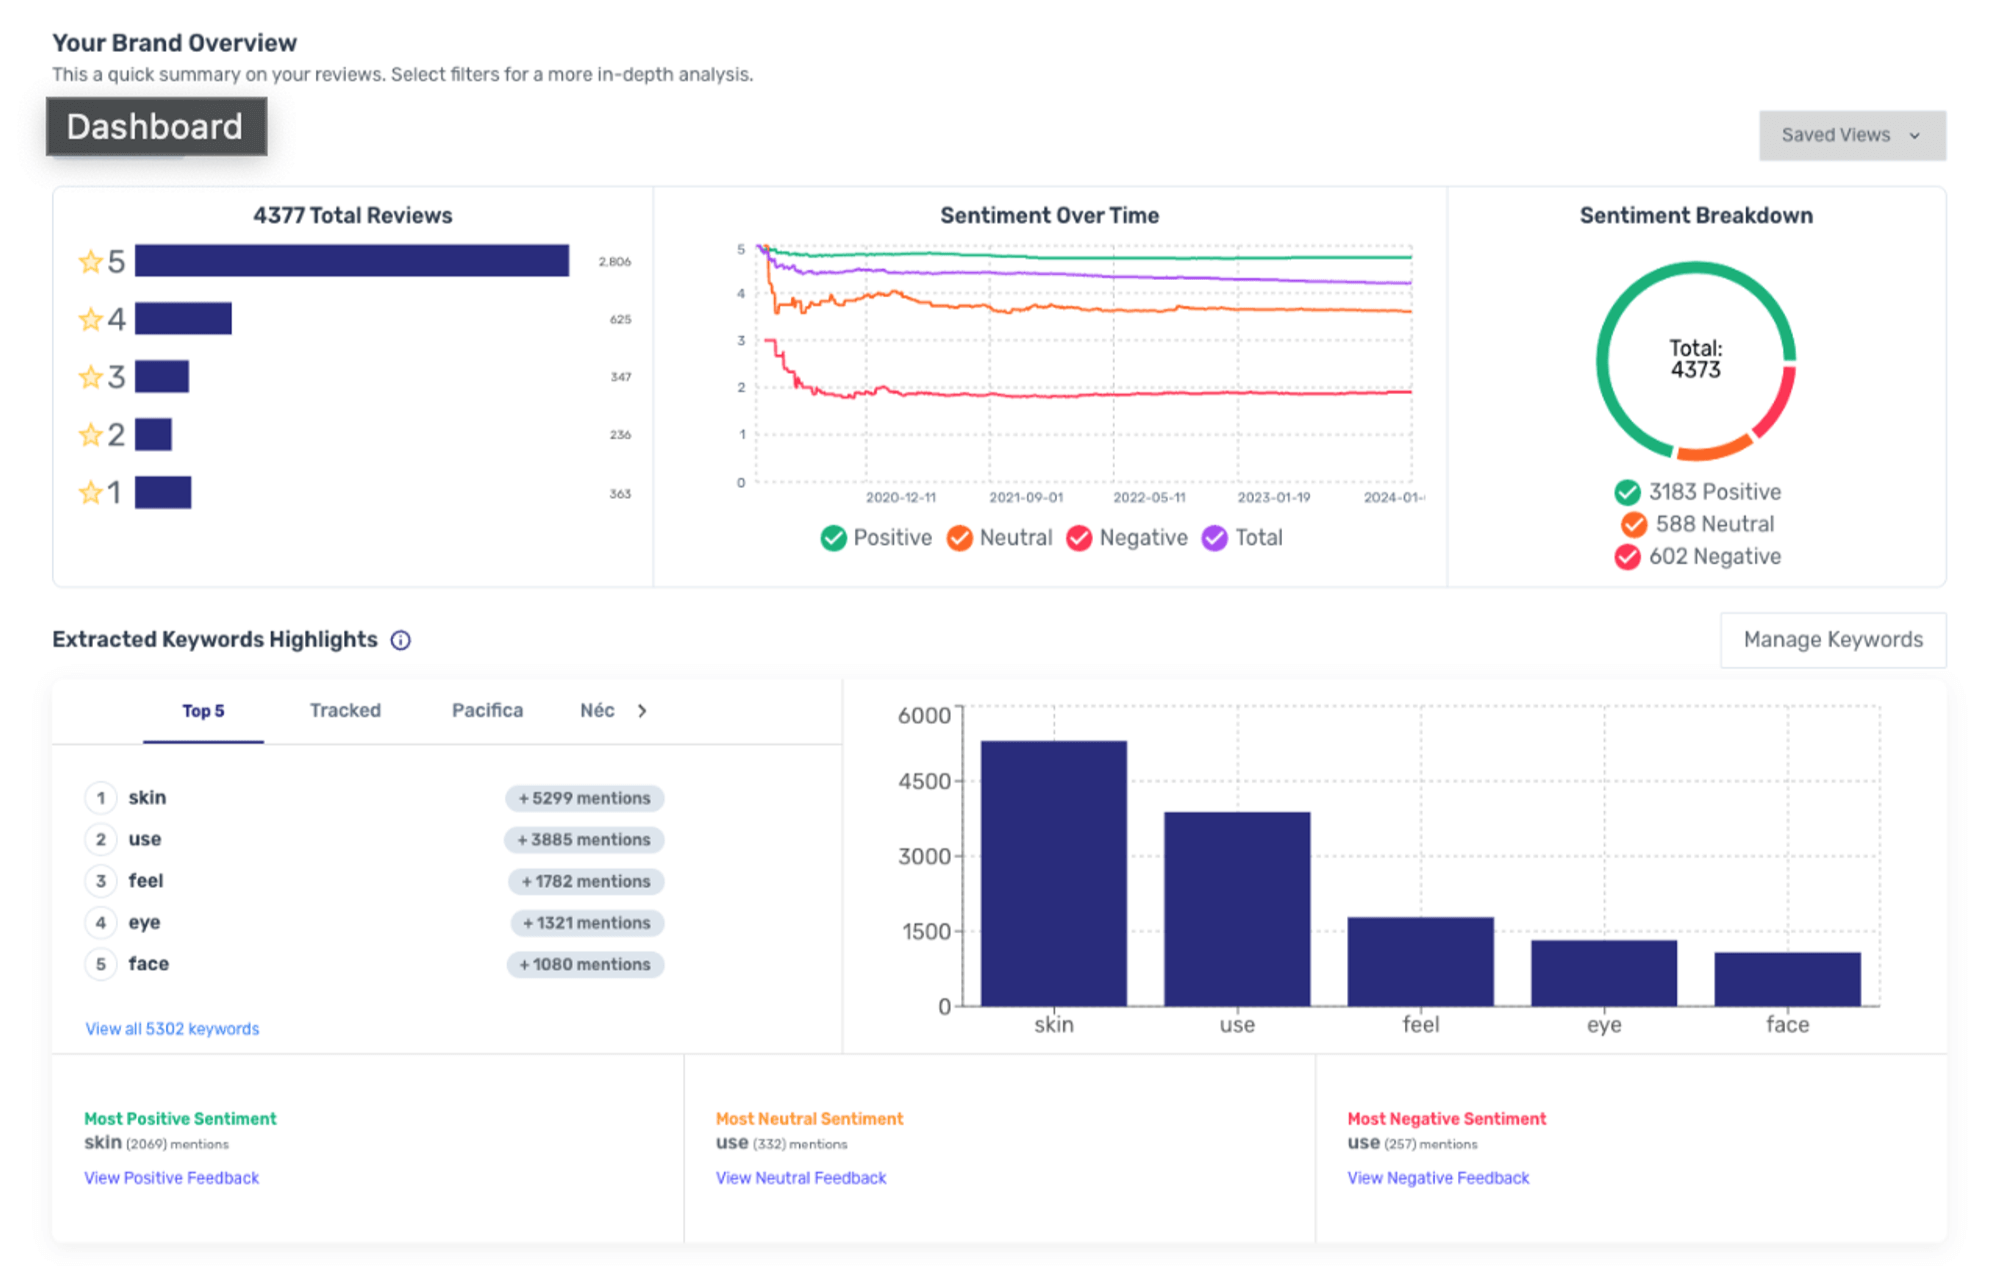Image resolution: width=2000 pixels, height=1284 pixels.
Task: Open View all 5302 keywords link
Action: pos(172,1028)
